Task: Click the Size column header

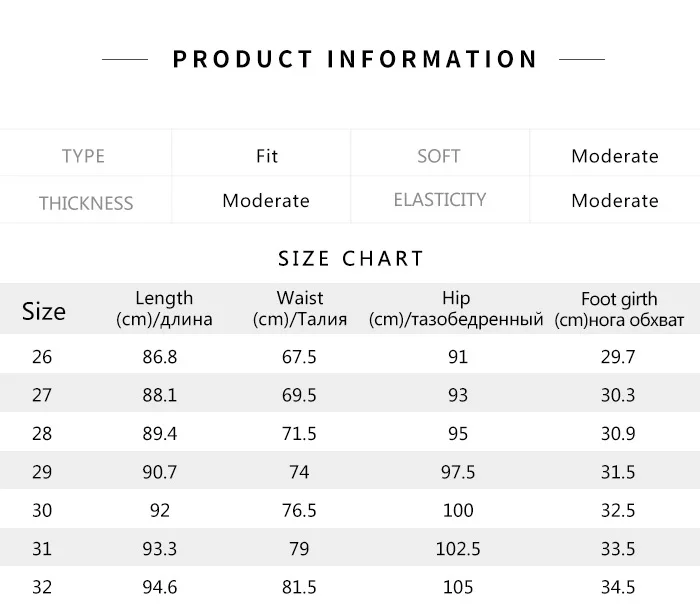Action: [x=44, y=311]
